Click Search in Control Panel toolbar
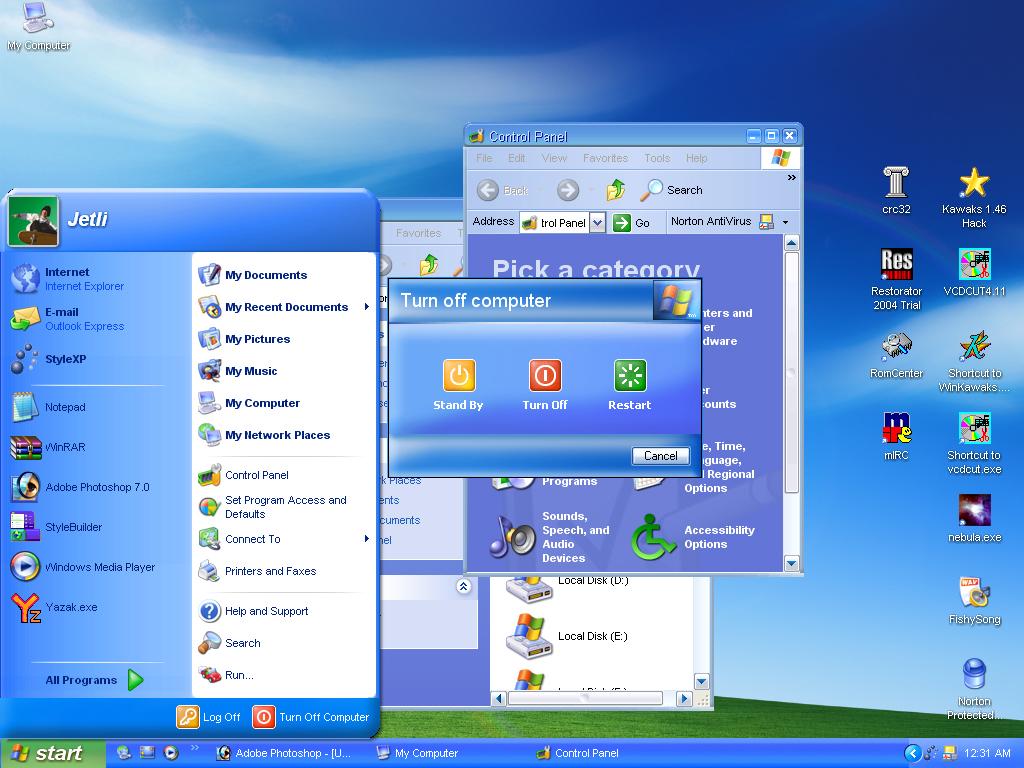The height and width of the screenshot is (768, 1024). pyautogui.click(x=671, y=190)
